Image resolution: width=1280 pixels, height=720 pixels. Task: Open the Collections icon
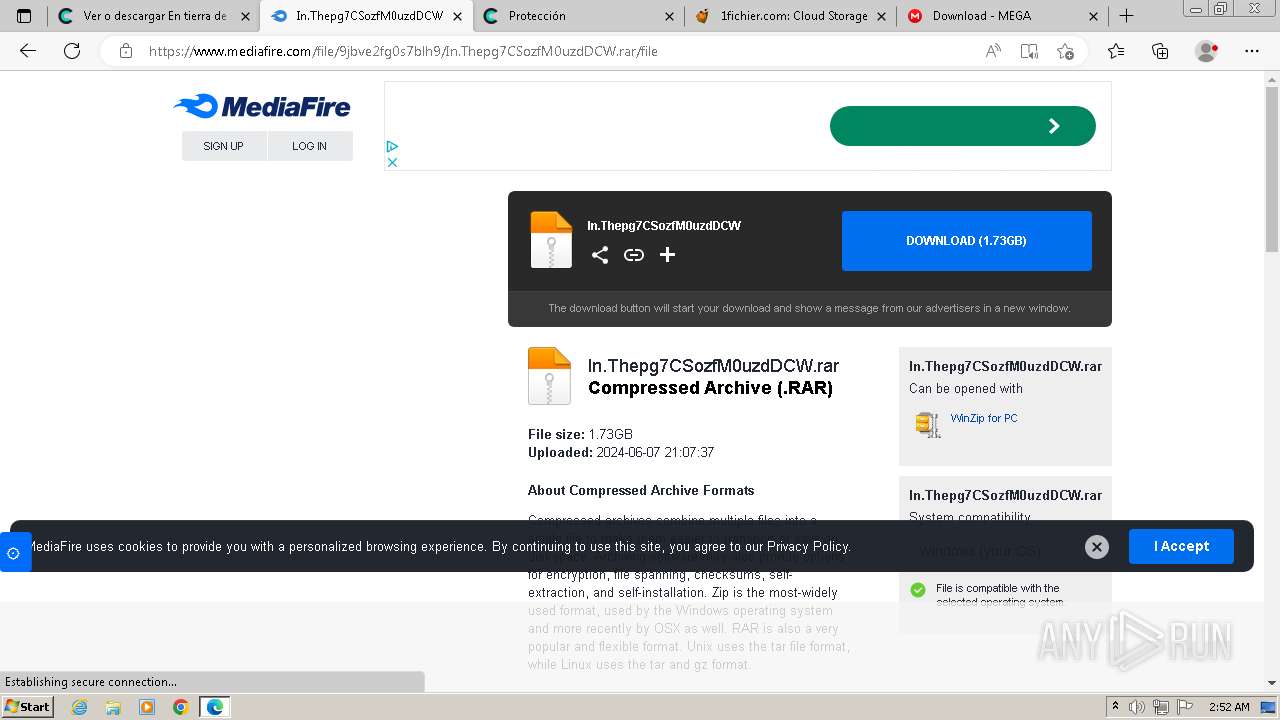coord(1160,51)
